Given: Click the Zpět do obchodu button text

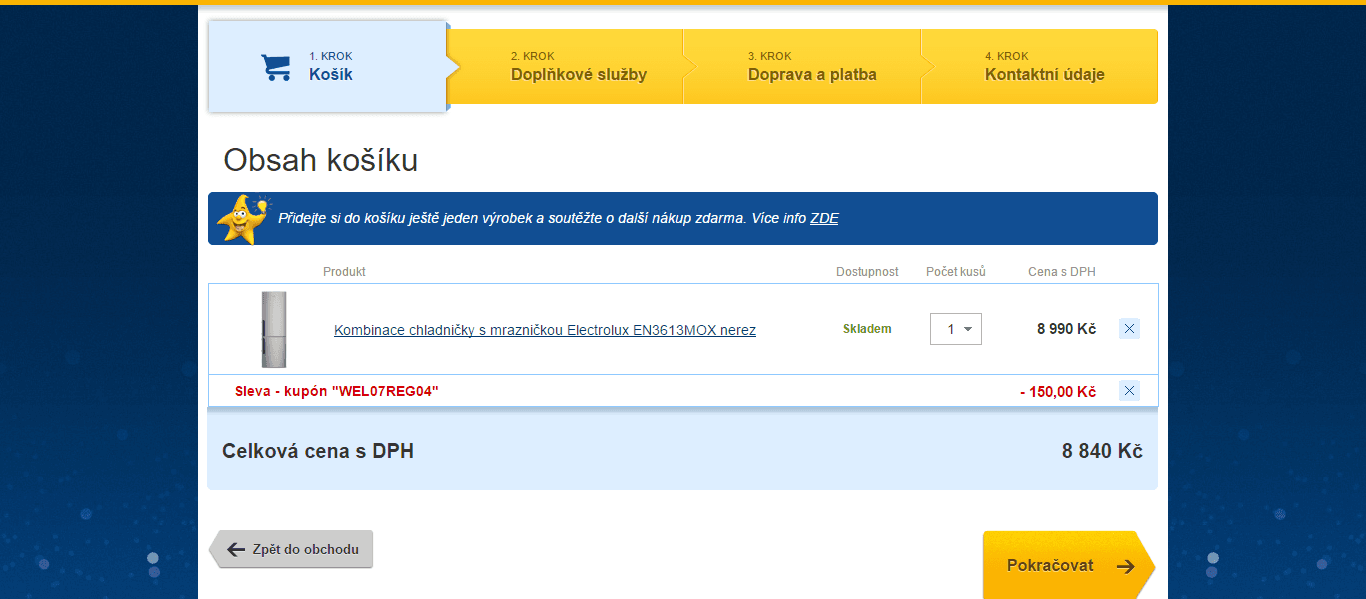Looking at the screenshot, I should tap(305, 549).
